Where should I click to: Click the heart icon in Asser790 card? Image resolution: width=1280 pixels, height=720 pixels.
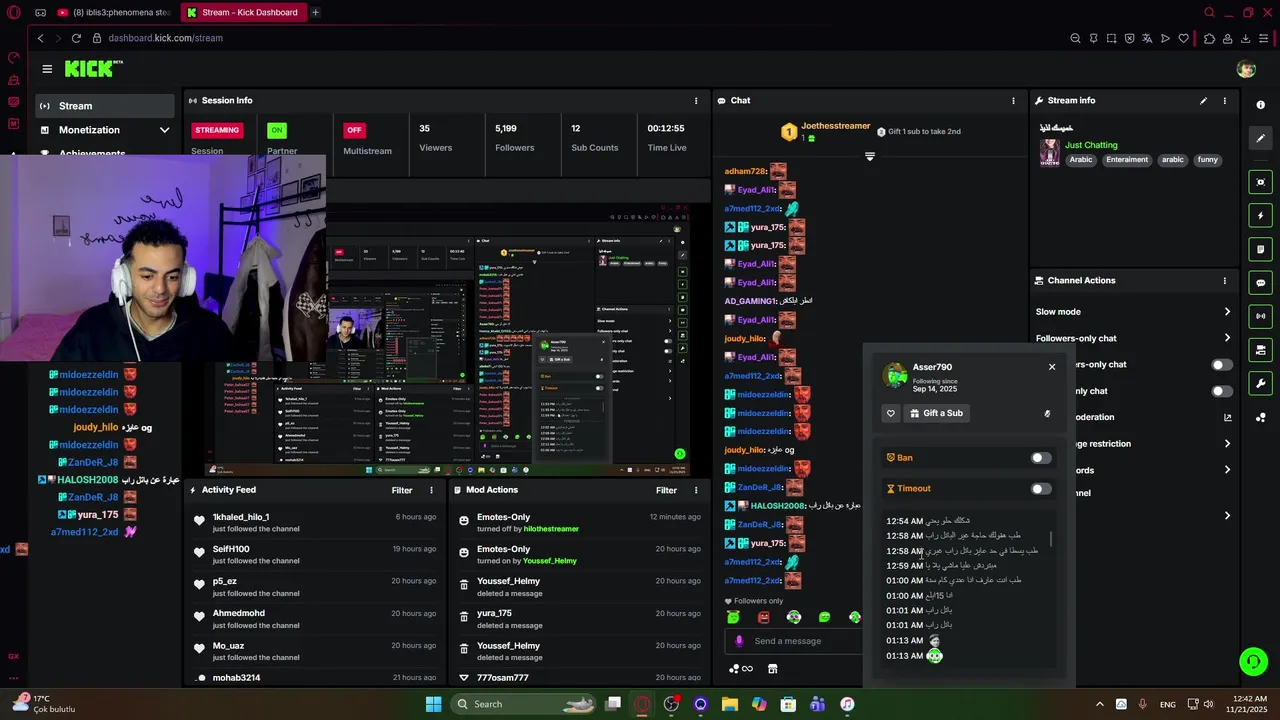point(891,413)
